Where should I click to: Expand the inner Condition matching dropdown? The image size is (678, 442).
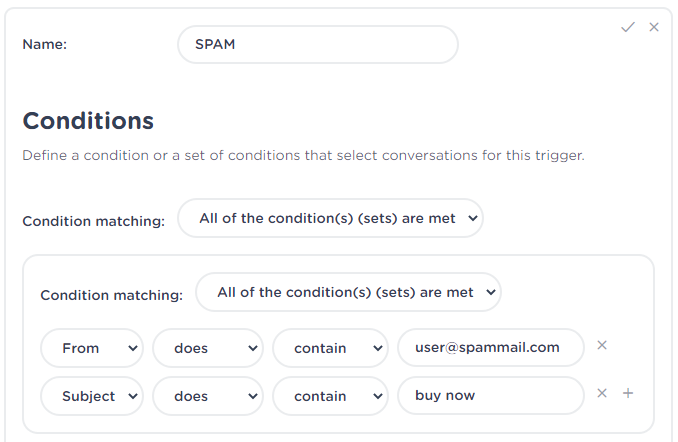(348, 292)
